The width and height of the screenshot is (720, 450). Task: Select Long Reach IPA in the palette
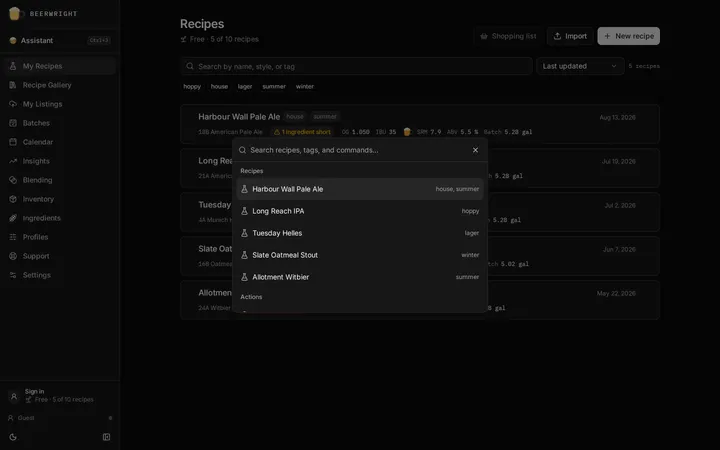pos(360,211)
